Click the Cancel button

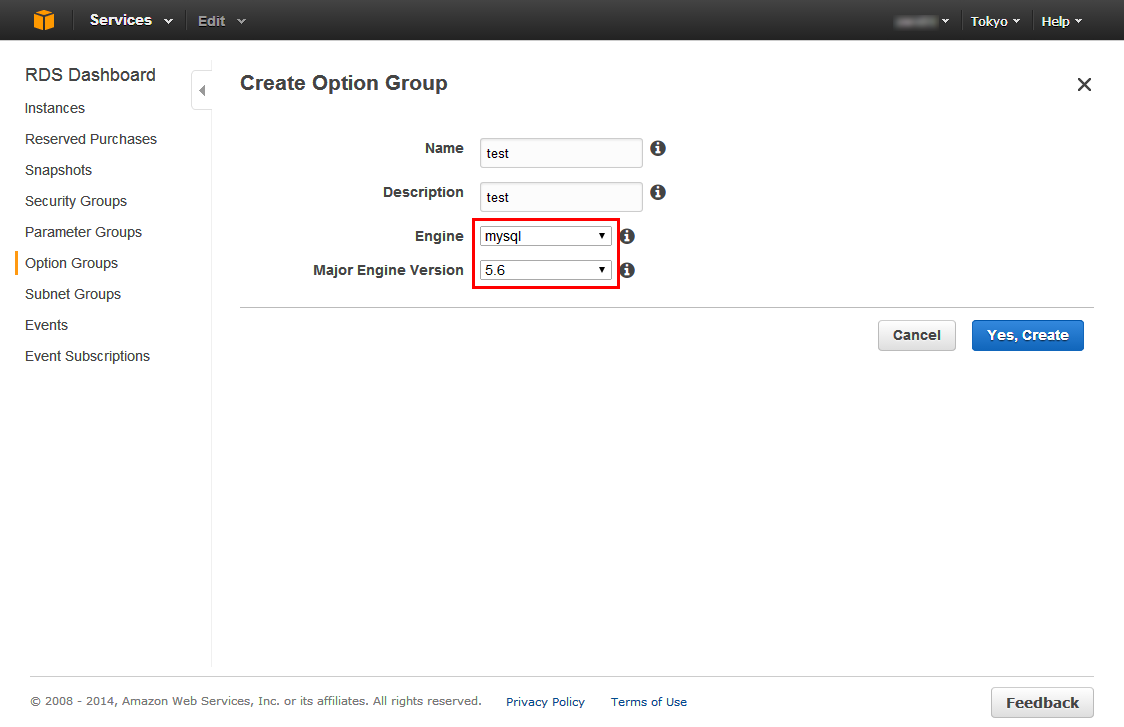[x=916, y=336]
